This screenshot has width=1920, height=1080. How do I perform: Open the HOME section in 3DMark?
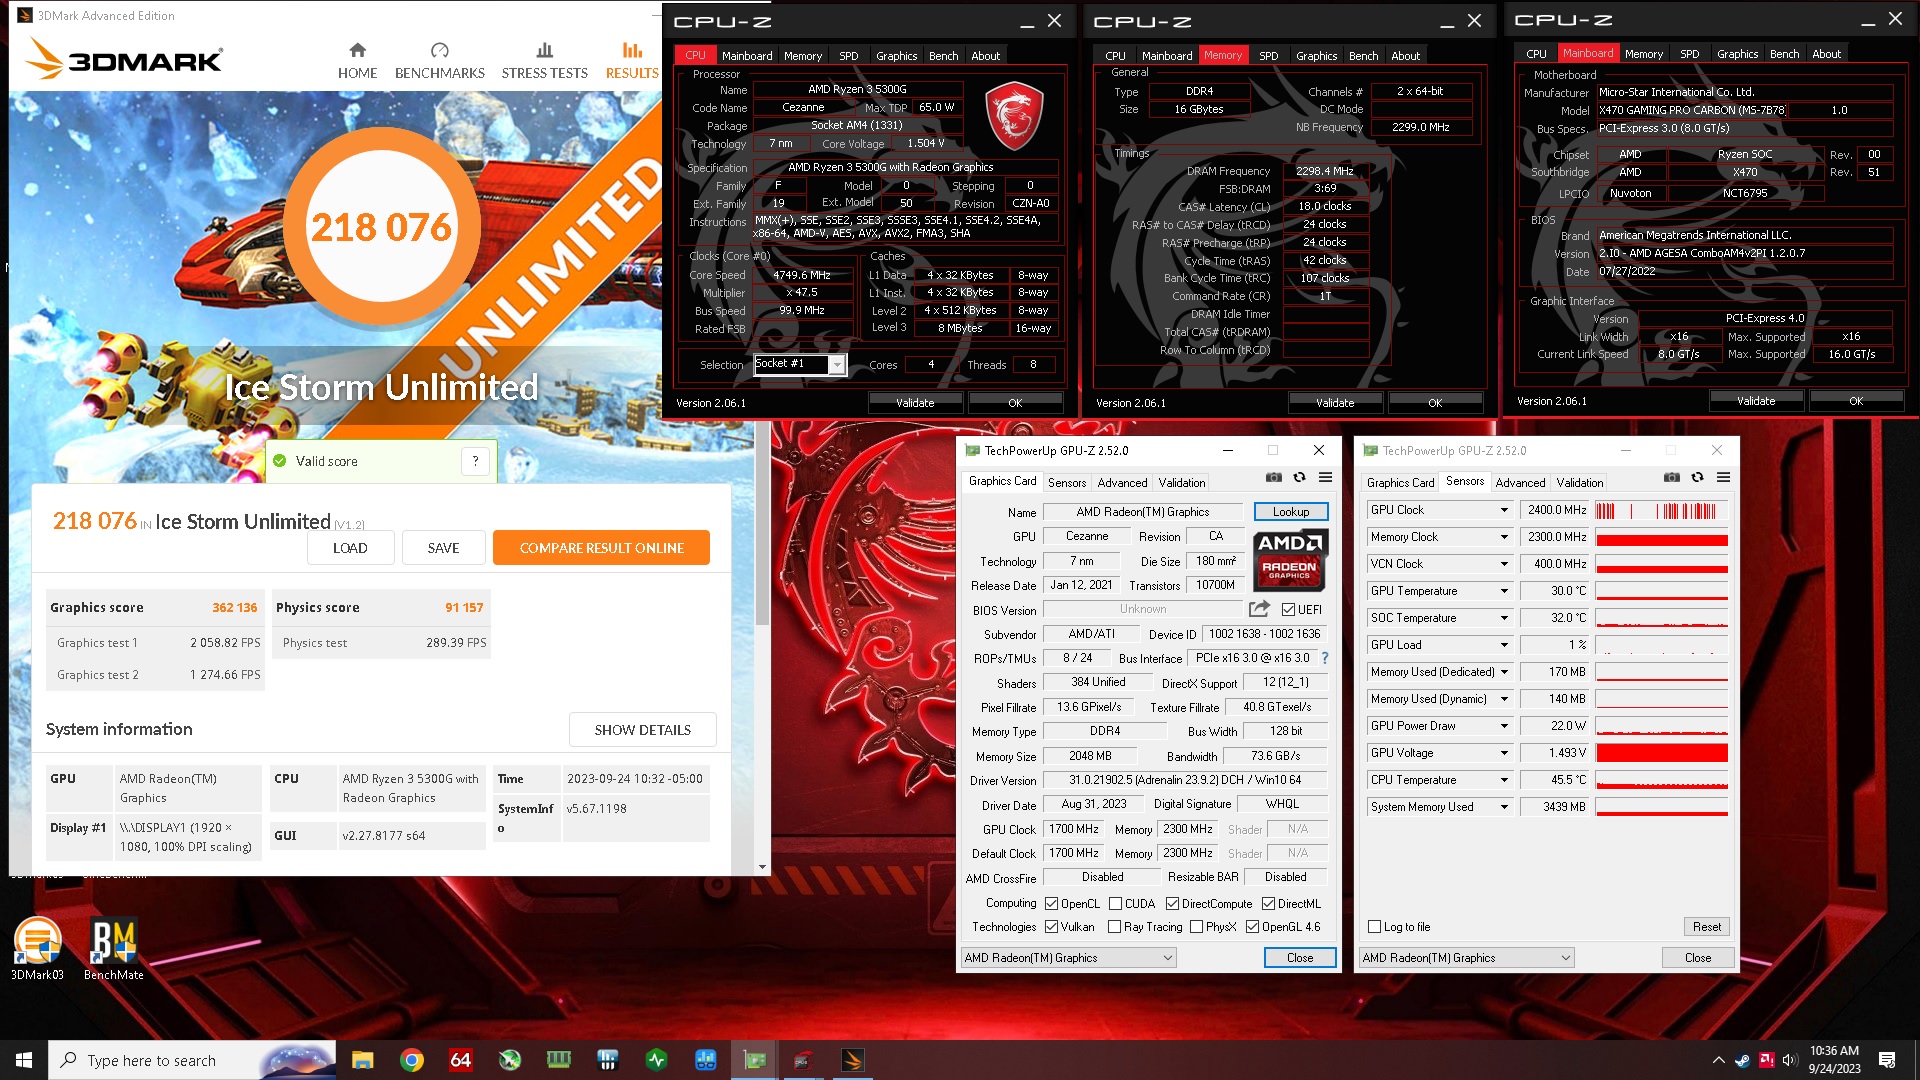pos(357,61)
